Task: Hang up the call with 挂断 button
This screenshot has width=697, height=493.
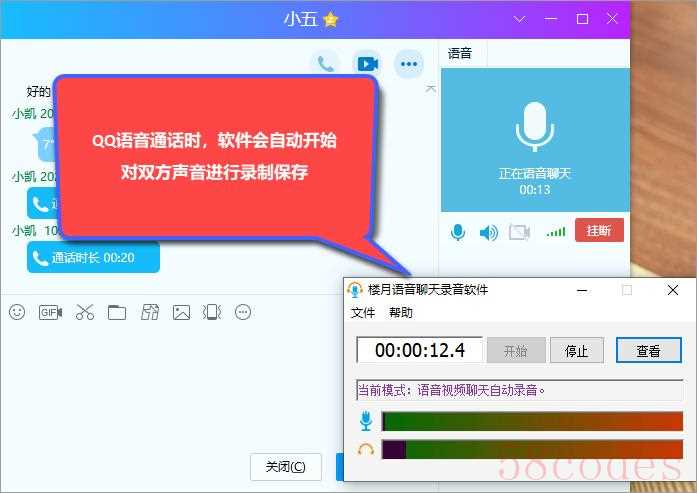Action: pos(599,230)
